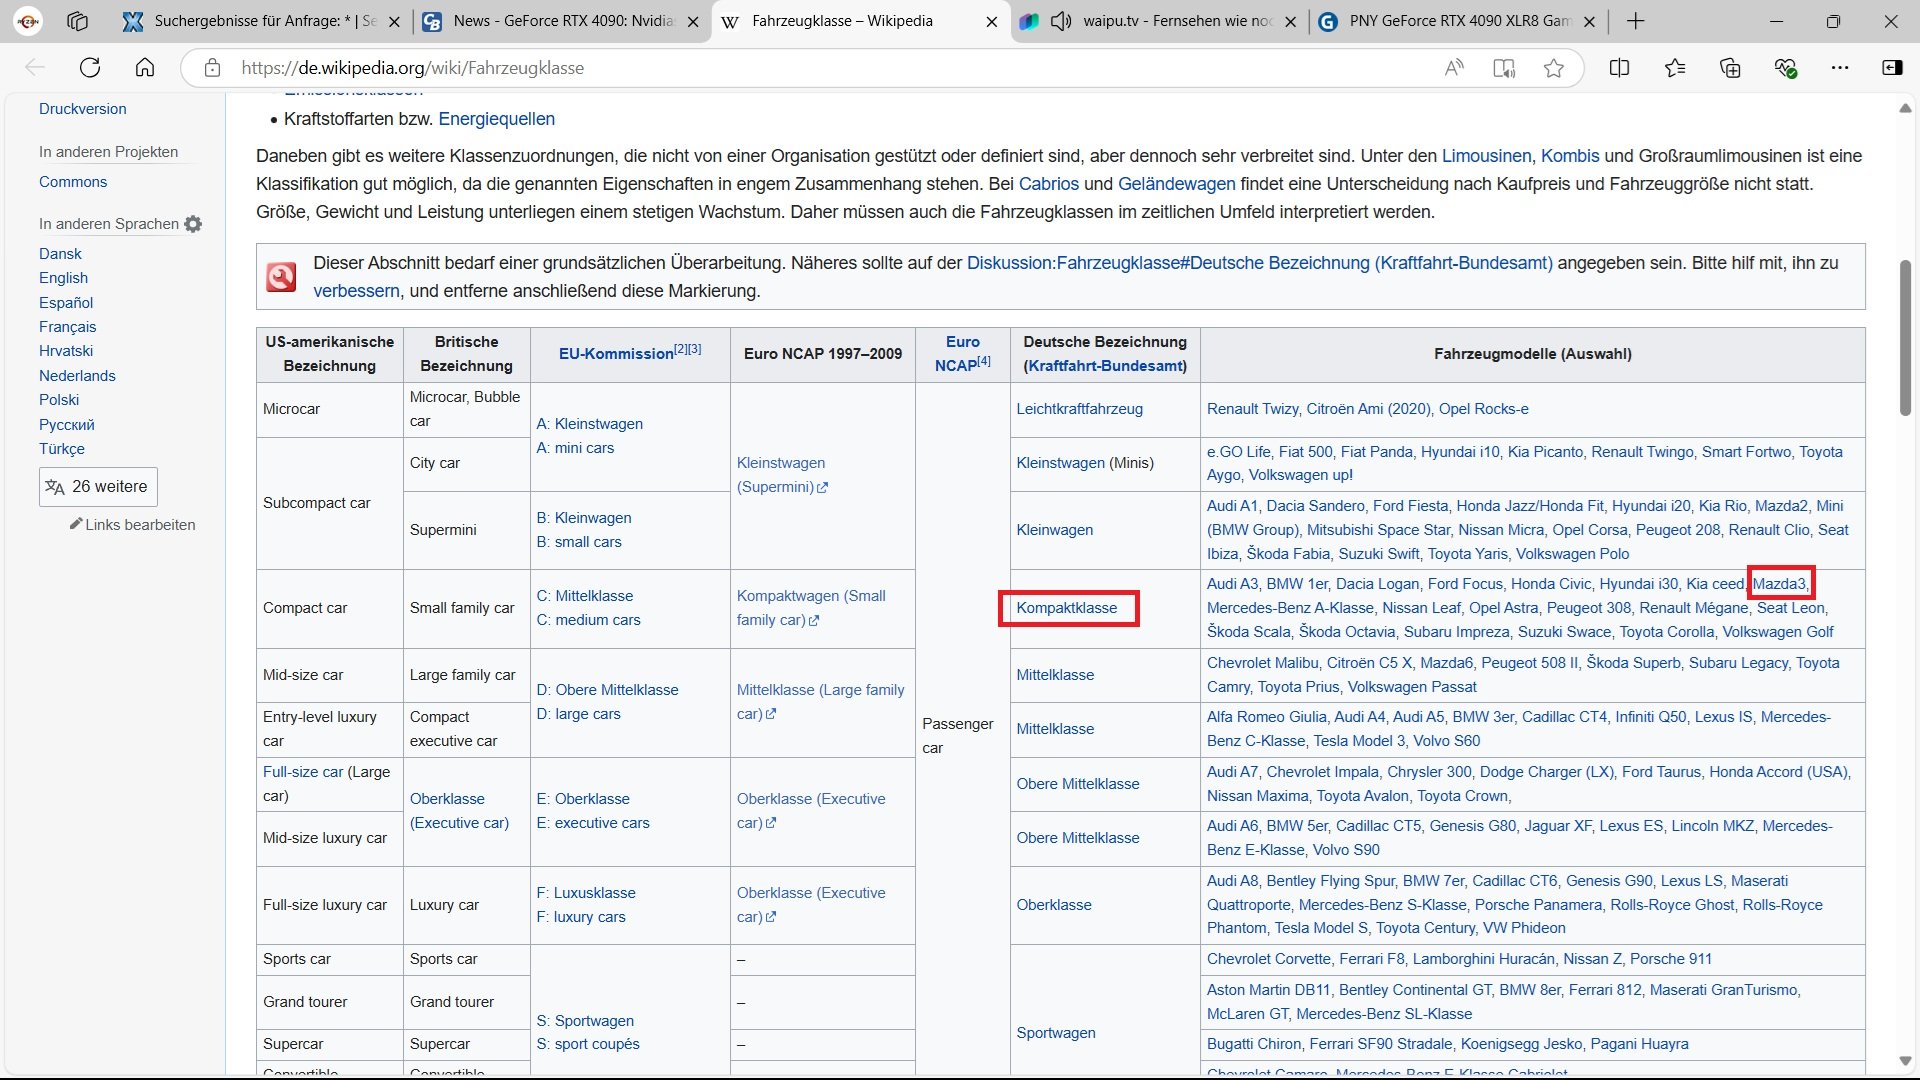The width and height of the screenshot is (1922, 1080).
Task: Click the browser refresh icon
Action: click(x=90, y=68)
